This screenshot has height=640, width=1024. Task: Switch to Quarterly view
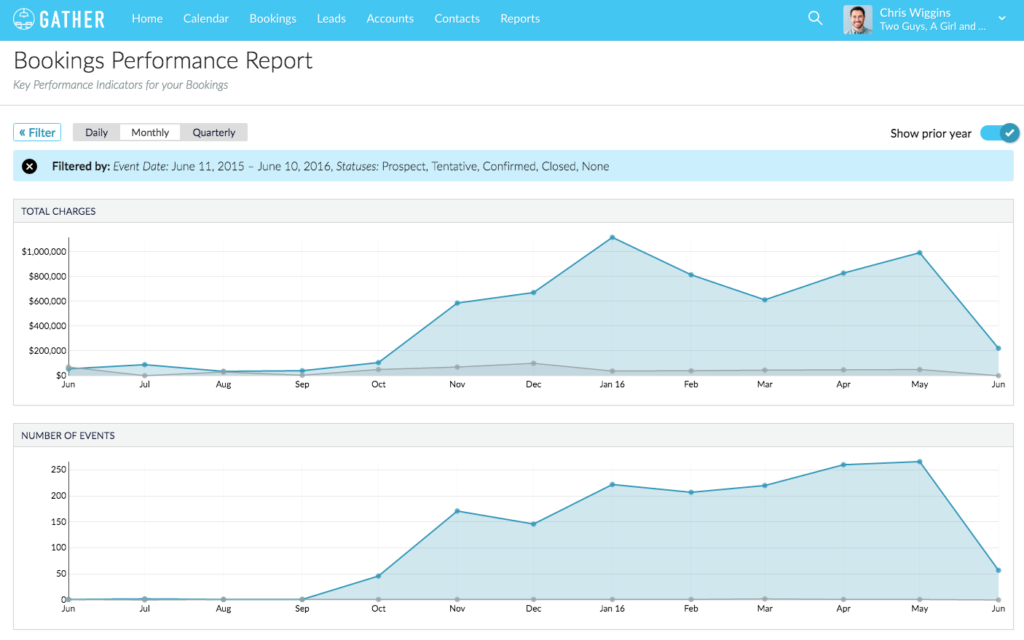point(214,132)
